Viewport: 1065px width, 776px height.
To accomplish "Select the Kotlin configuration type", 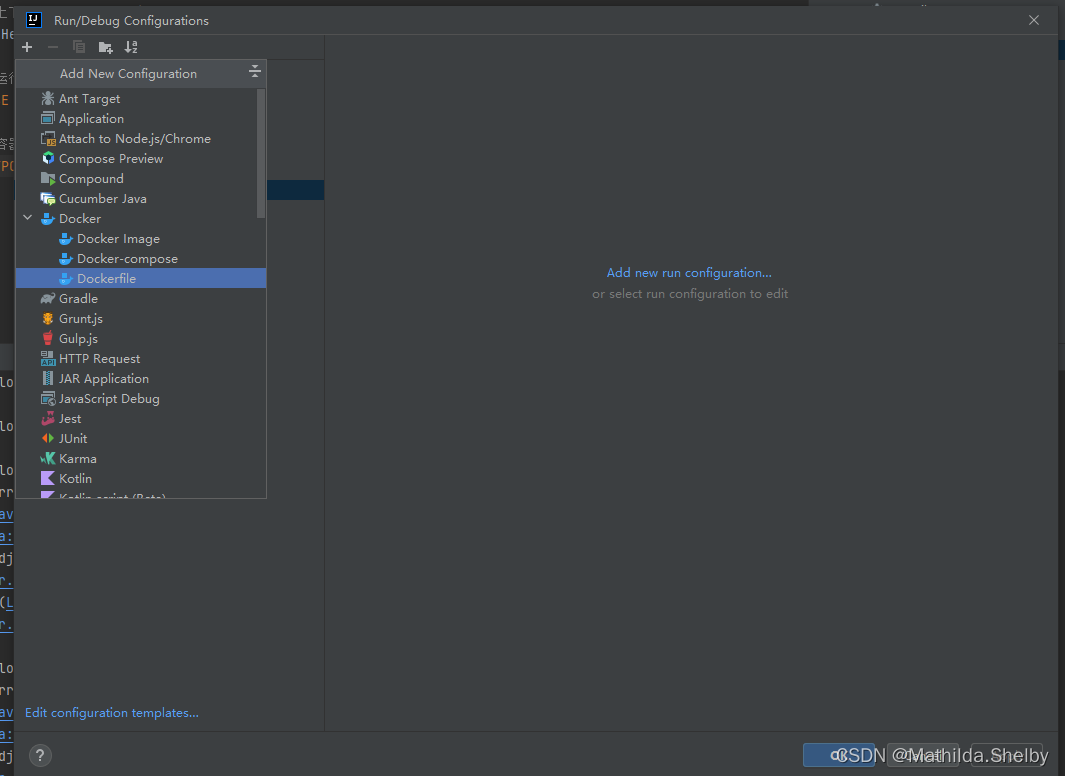I will (x=141, y=479).
